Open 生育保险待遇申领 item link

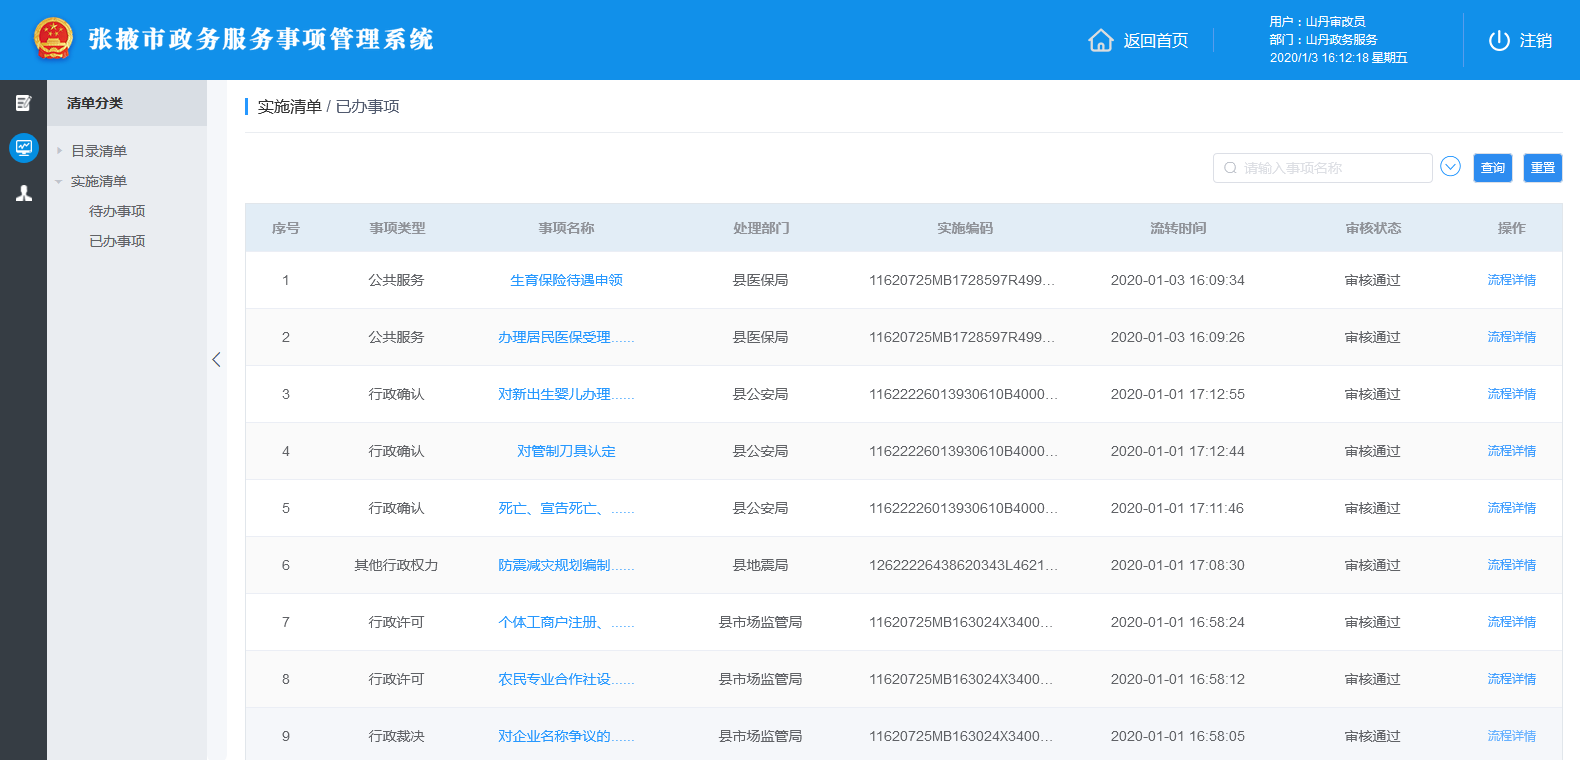click(566, 280)
